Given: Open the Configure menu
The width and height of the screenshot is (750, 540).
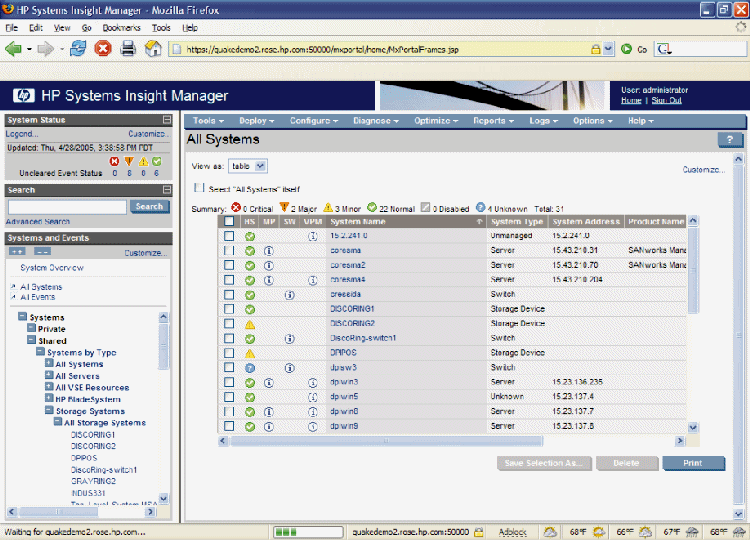Looking at the screenshot, I should (310, 120).
